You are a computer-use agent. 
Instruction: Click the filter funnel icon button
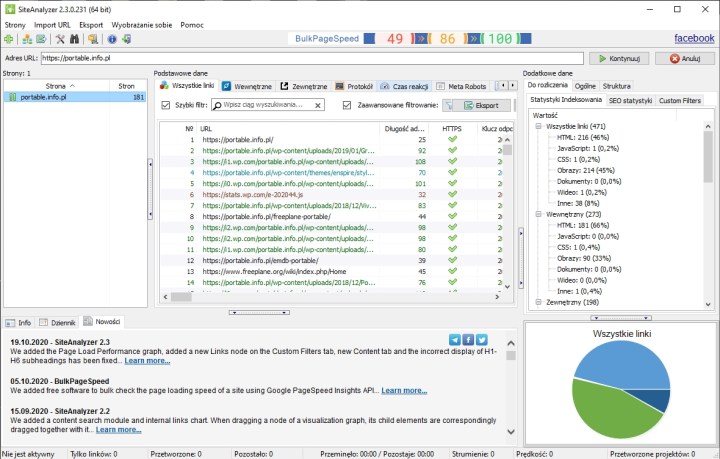(449, 106)
